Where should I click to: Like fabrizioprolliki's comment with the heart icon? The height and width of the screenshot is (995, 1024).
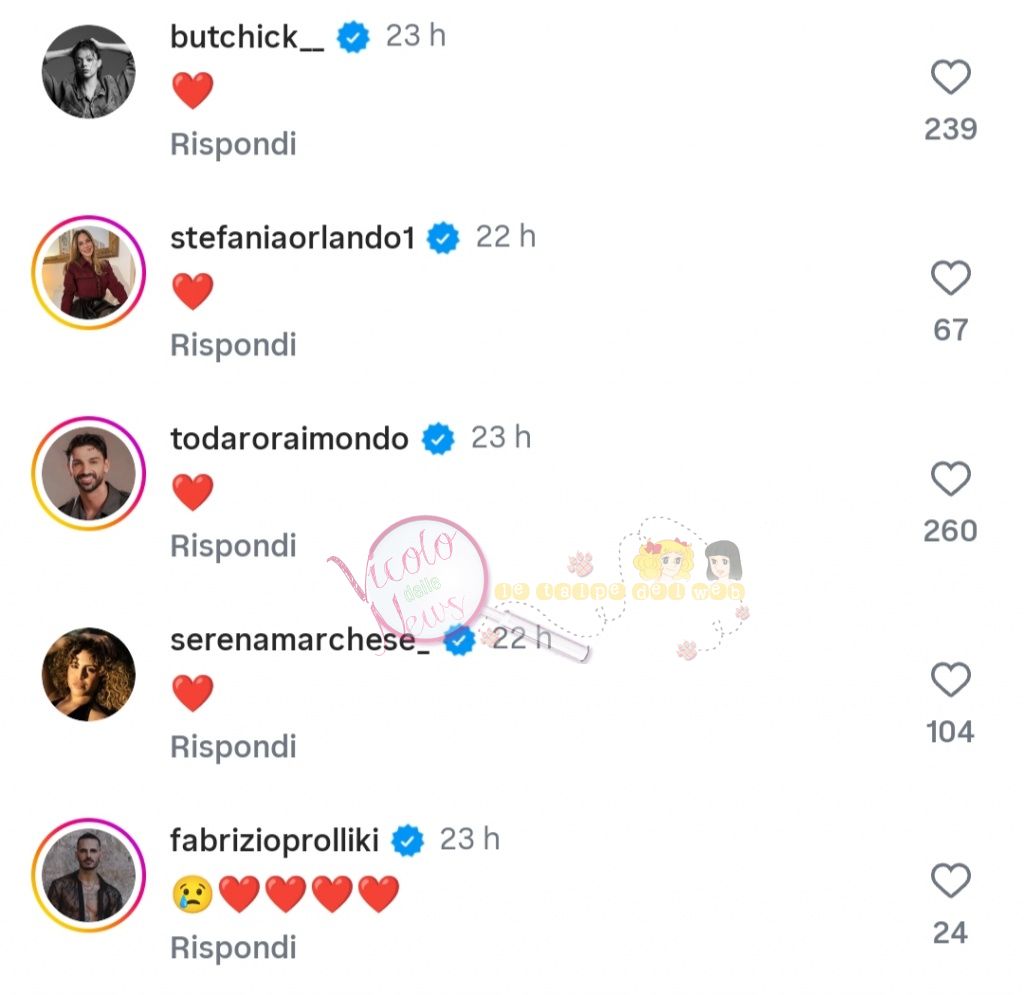[x=950, y=882]
